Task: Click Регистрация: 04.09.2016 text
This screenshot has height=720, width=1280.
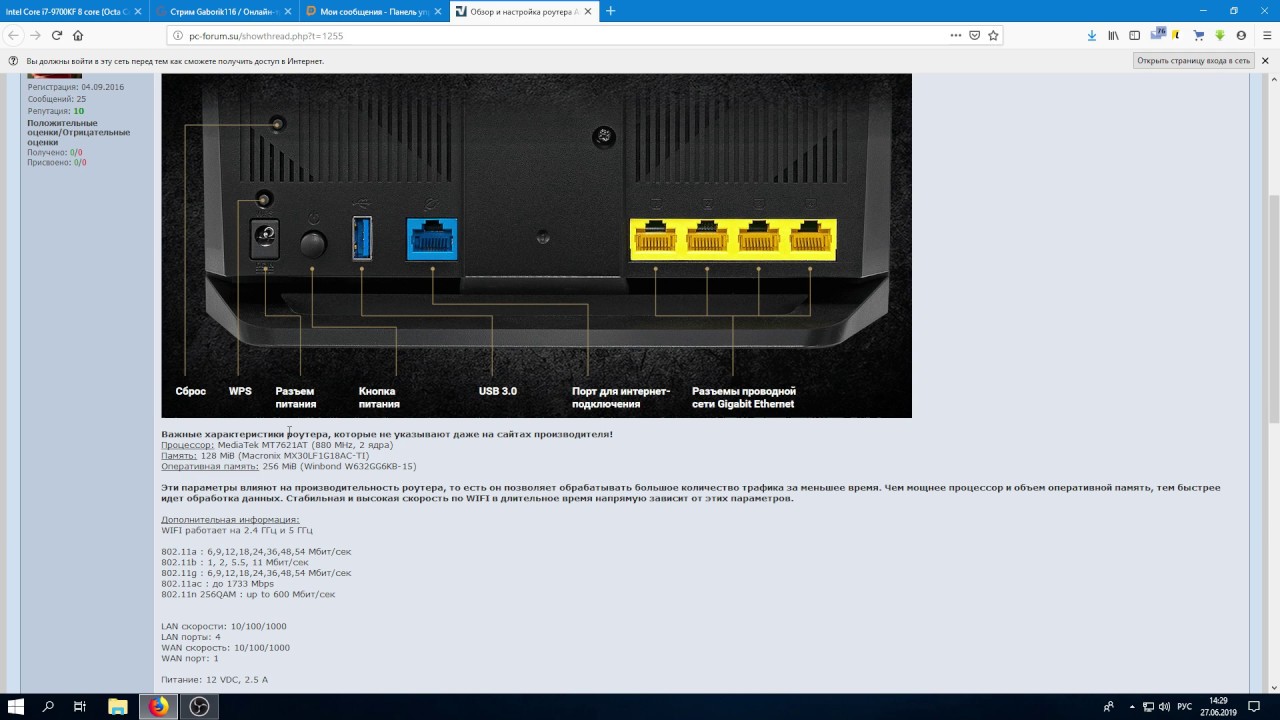Action: coord(76,87)
